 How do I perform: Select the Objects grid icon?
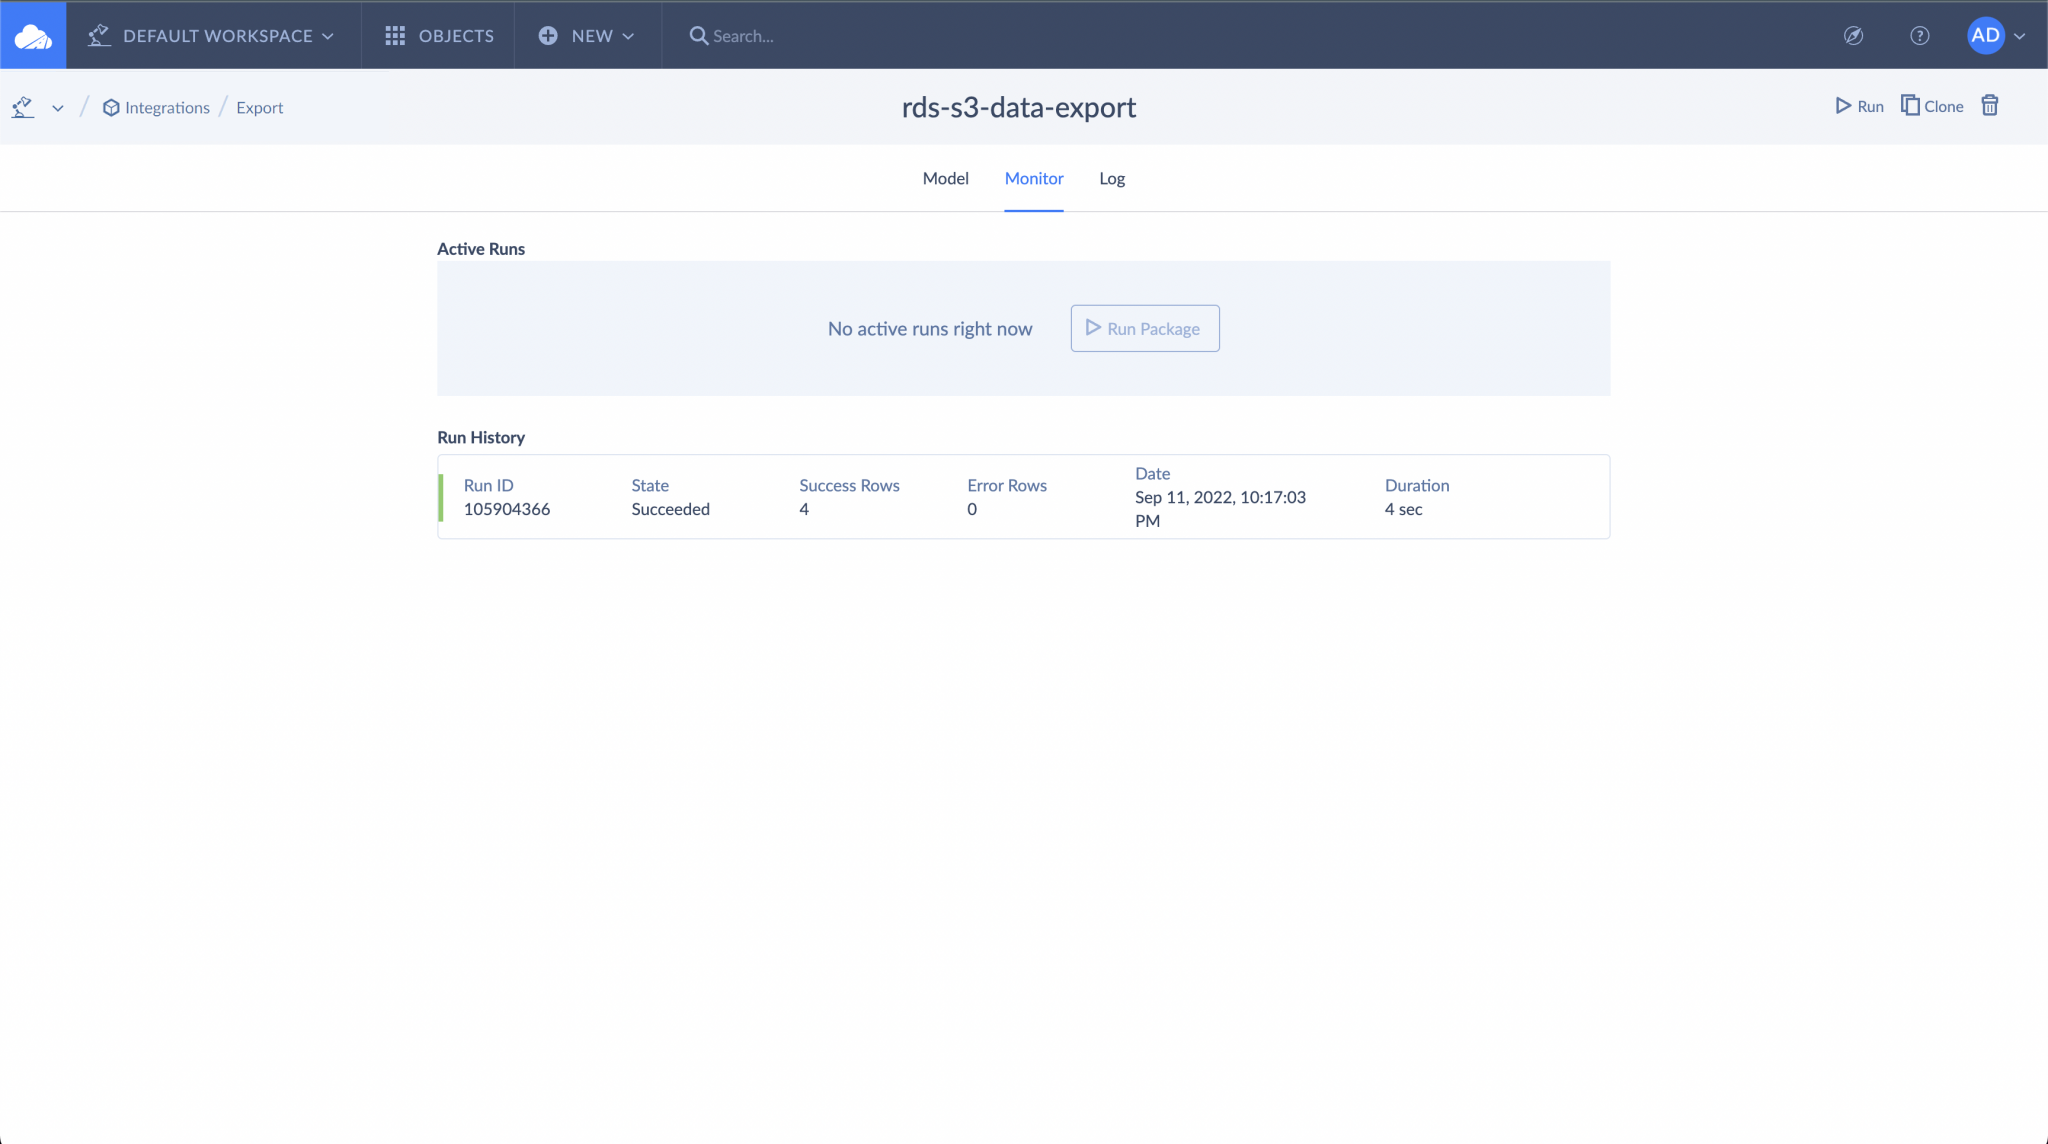point(396,35)
